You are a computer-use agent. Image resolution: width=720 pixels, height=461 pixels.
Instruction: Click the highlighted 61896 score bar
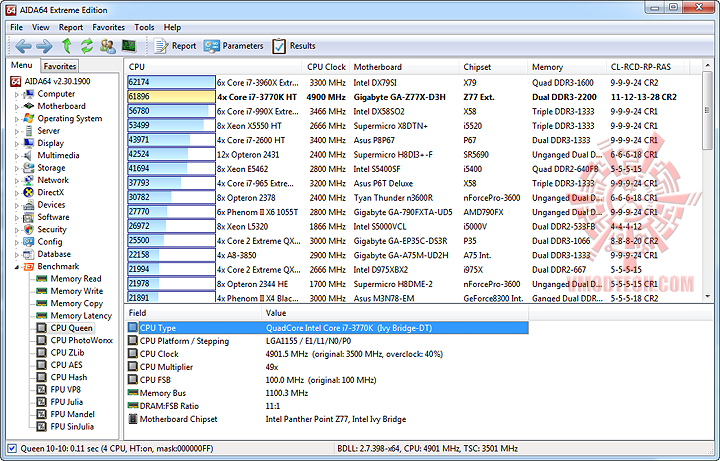(171, 97)
